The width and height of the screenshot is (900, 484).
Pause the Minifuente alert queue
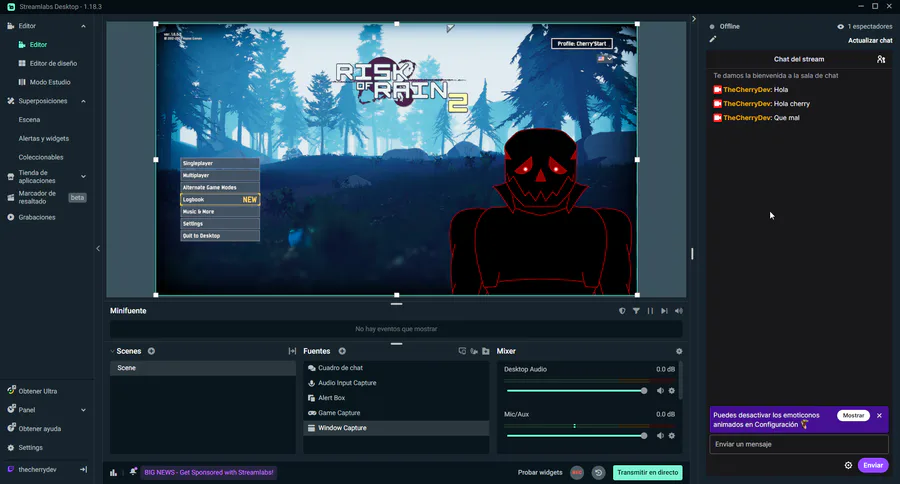(650, 311)
